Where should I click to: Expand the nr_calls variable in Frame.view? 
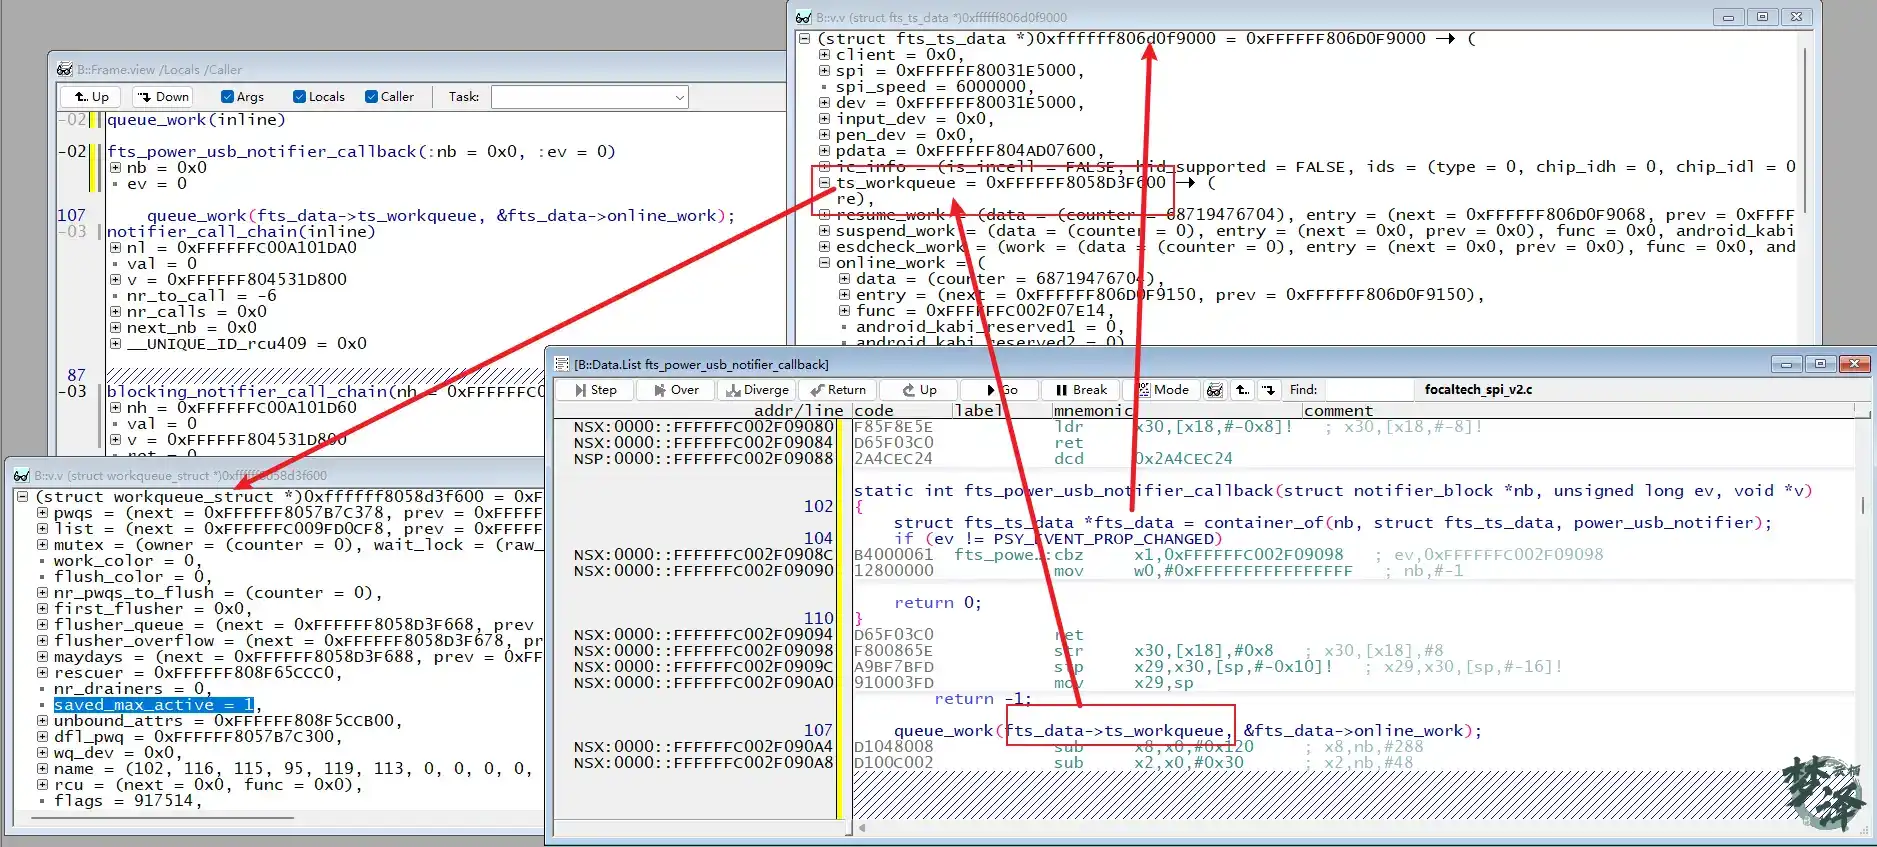click(x=115, y=312)
